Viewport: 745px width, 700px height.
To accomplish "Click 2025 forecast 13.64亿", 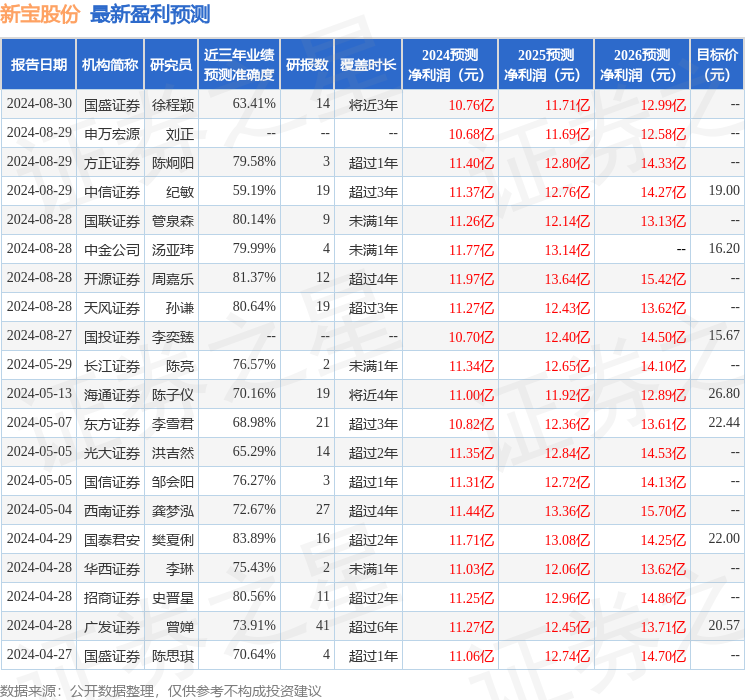I will click(x=567, y=279).
